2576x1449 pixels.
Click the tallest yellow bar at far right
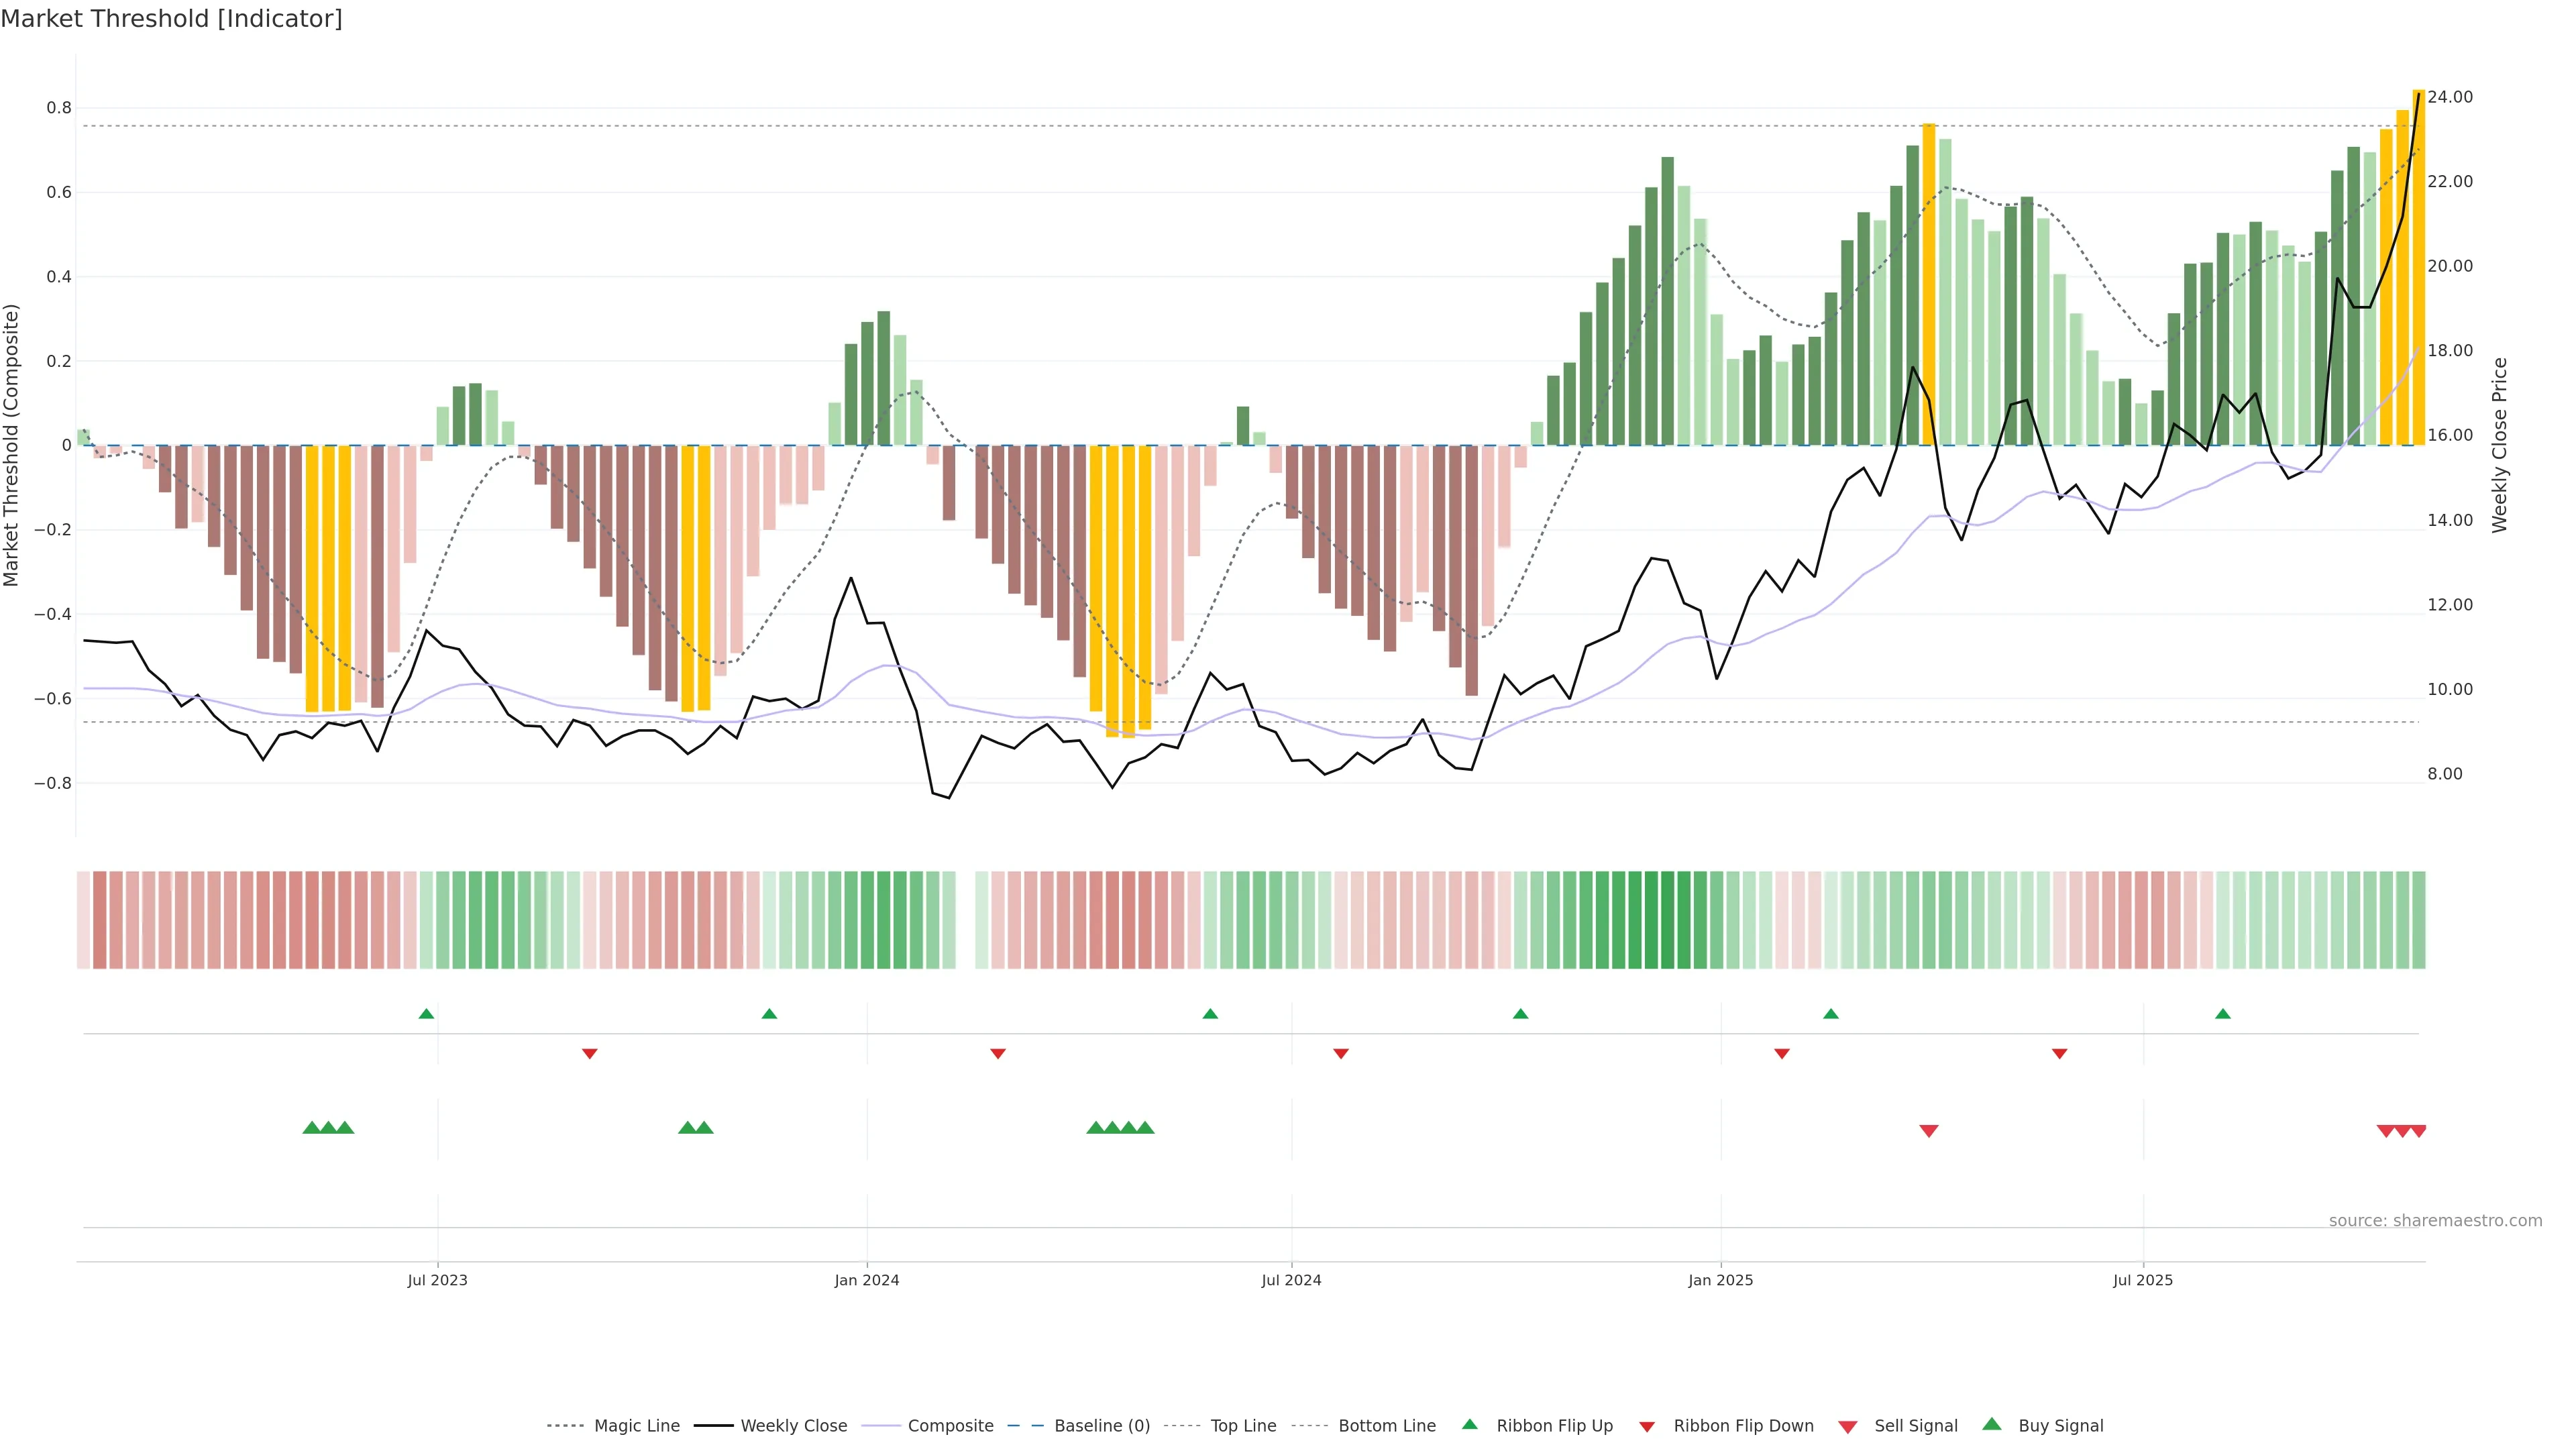(x=2418, y=270)
